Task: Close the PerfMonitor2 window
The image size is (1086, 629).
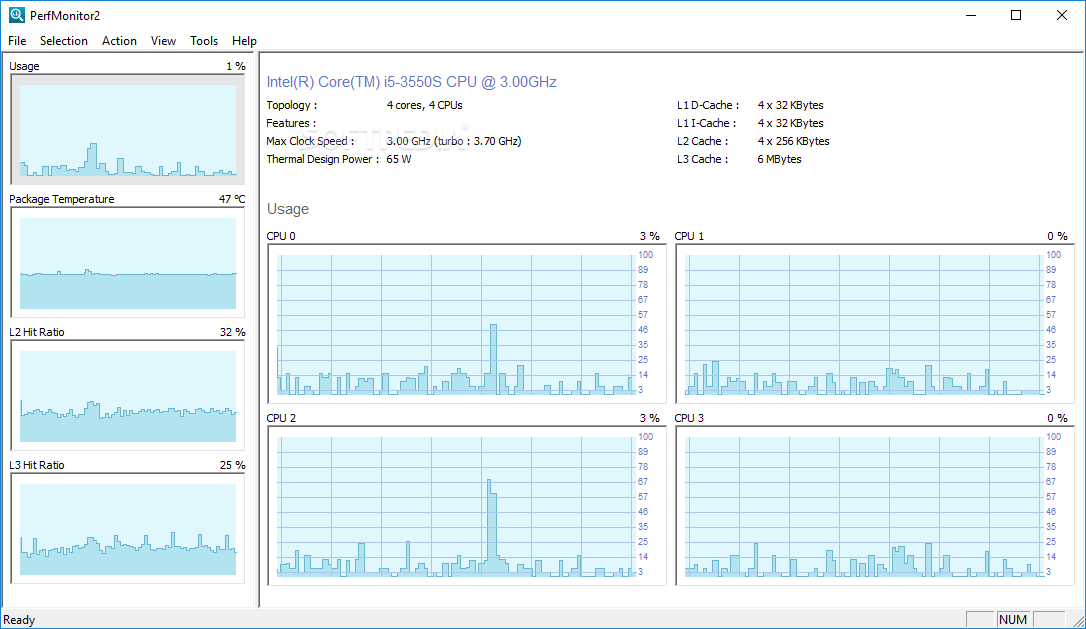Action: coord(1062,15)
